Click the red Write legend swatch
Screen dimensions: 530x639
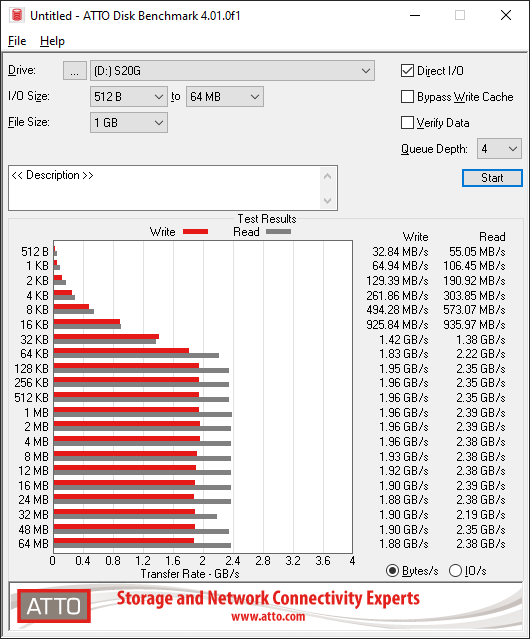[x=196, y=232]
